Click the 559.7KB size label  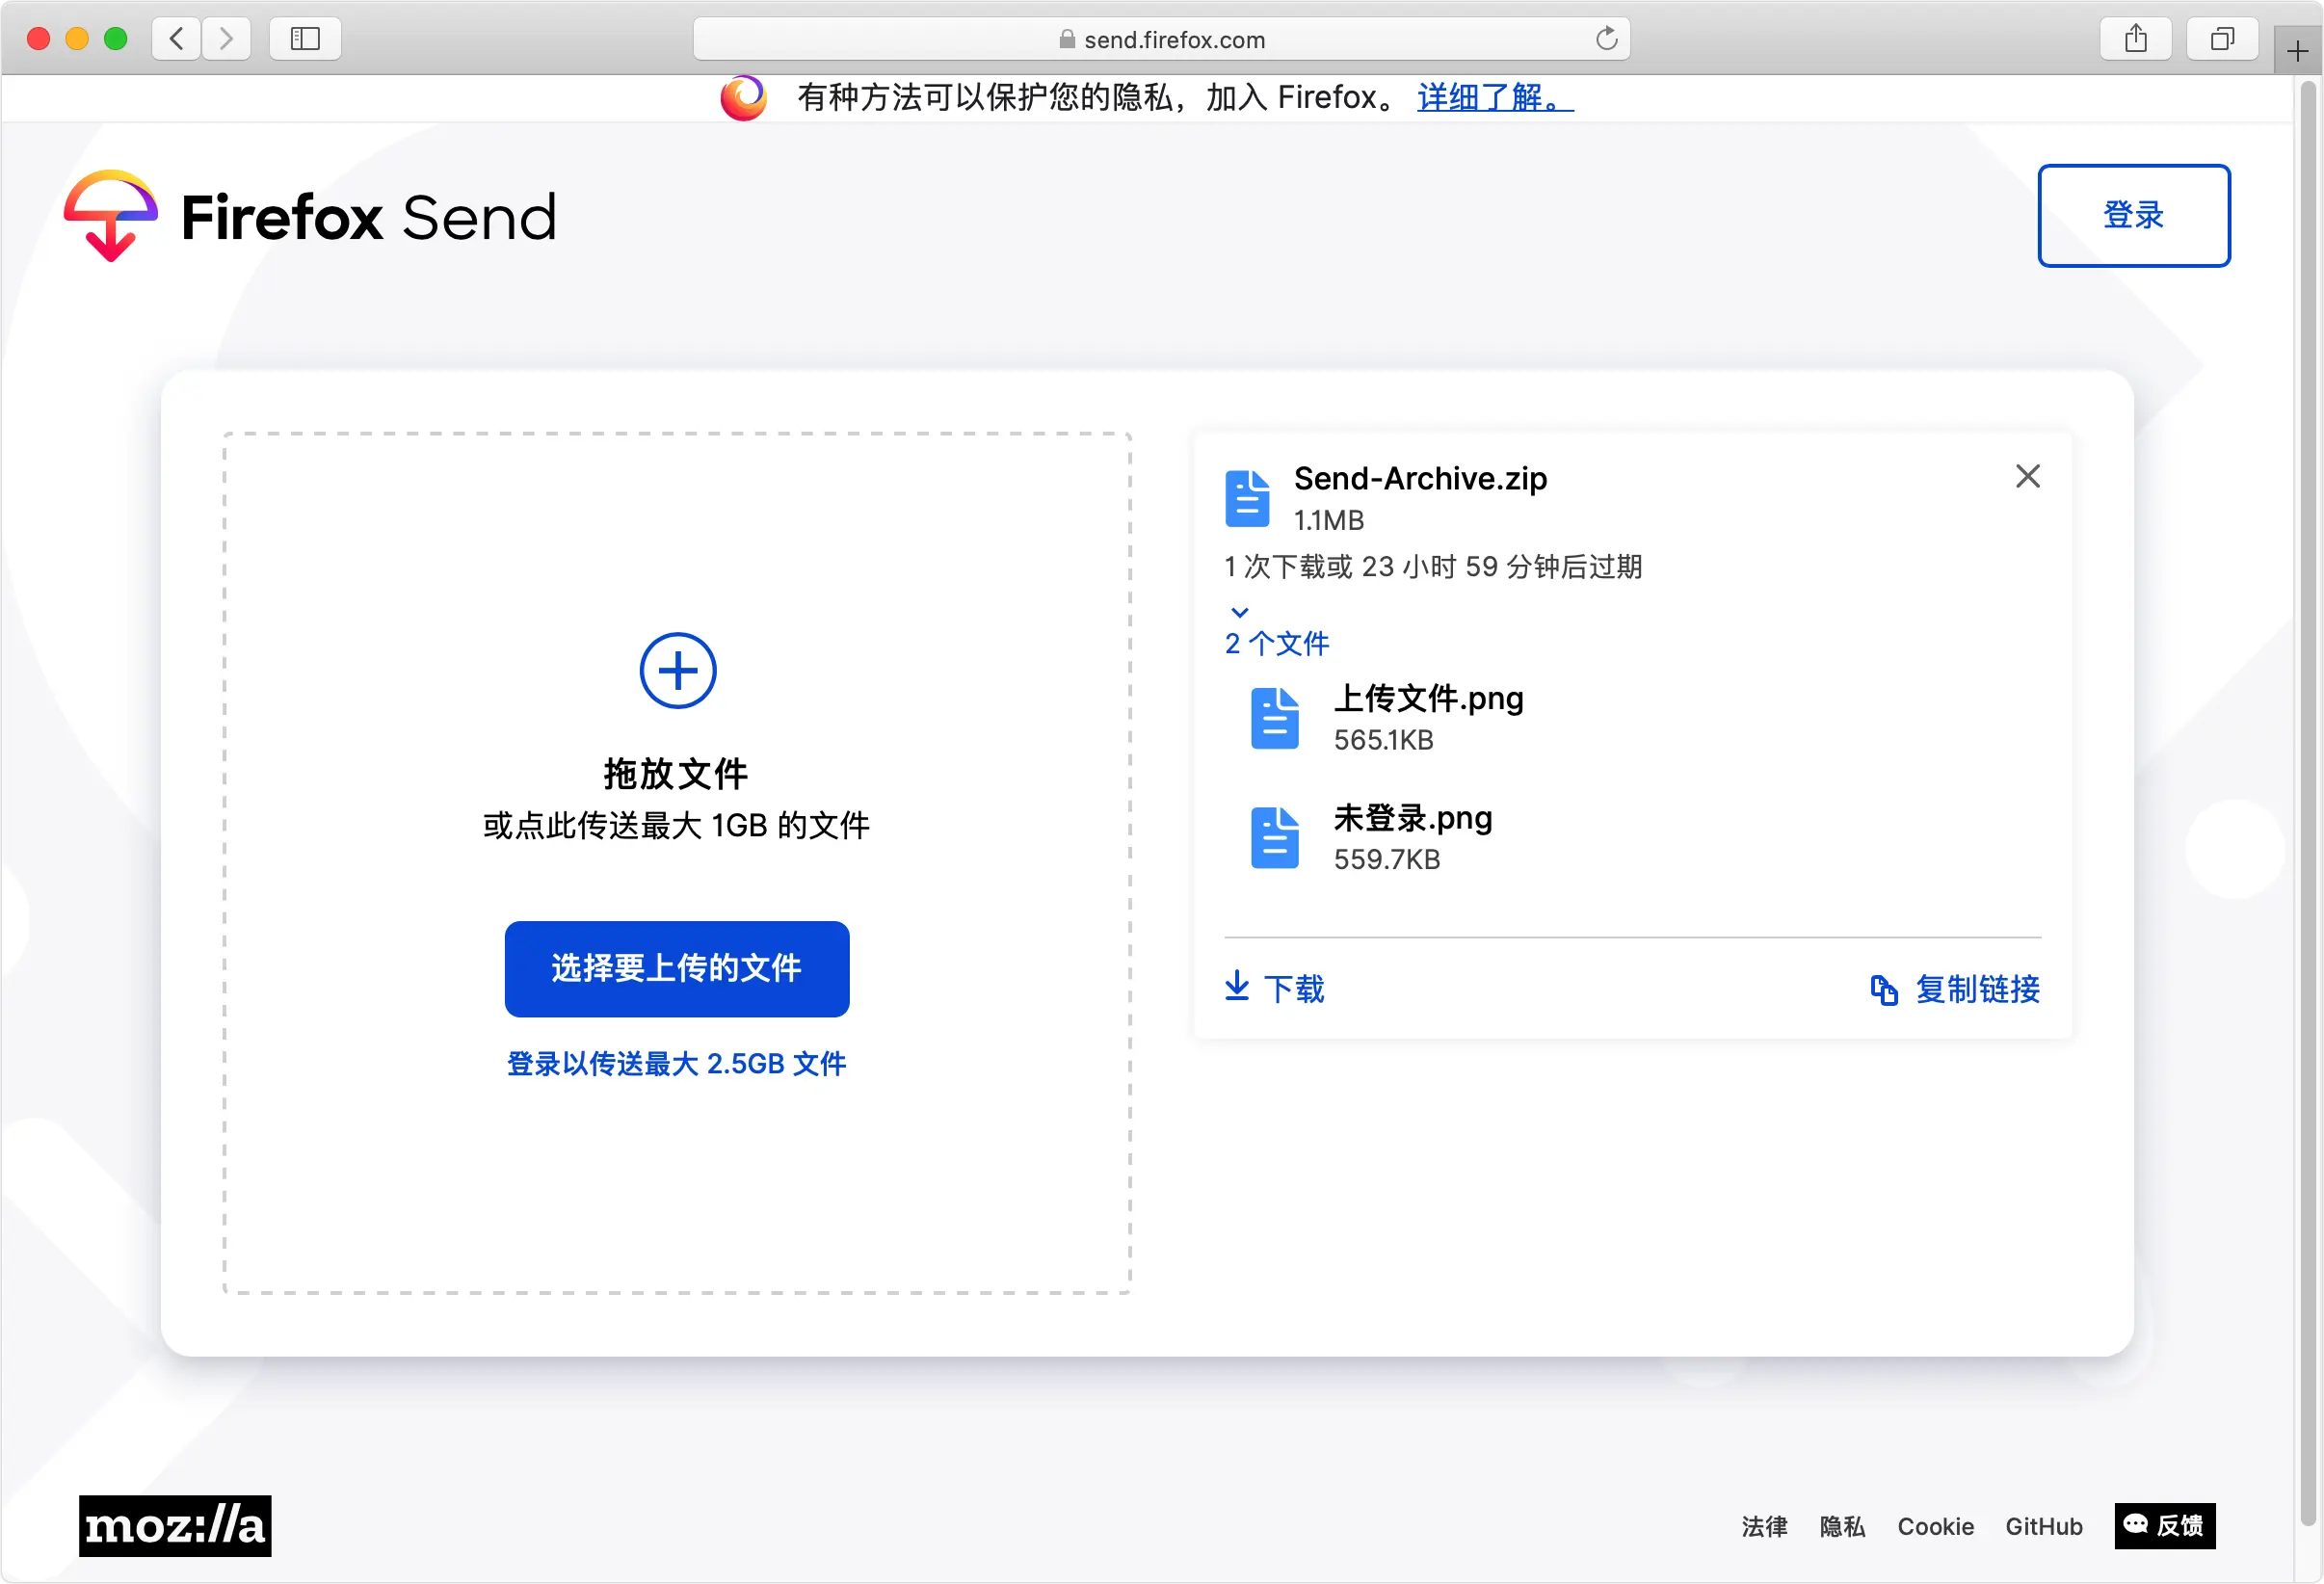pyautogui.click(x=1386, y=859)
